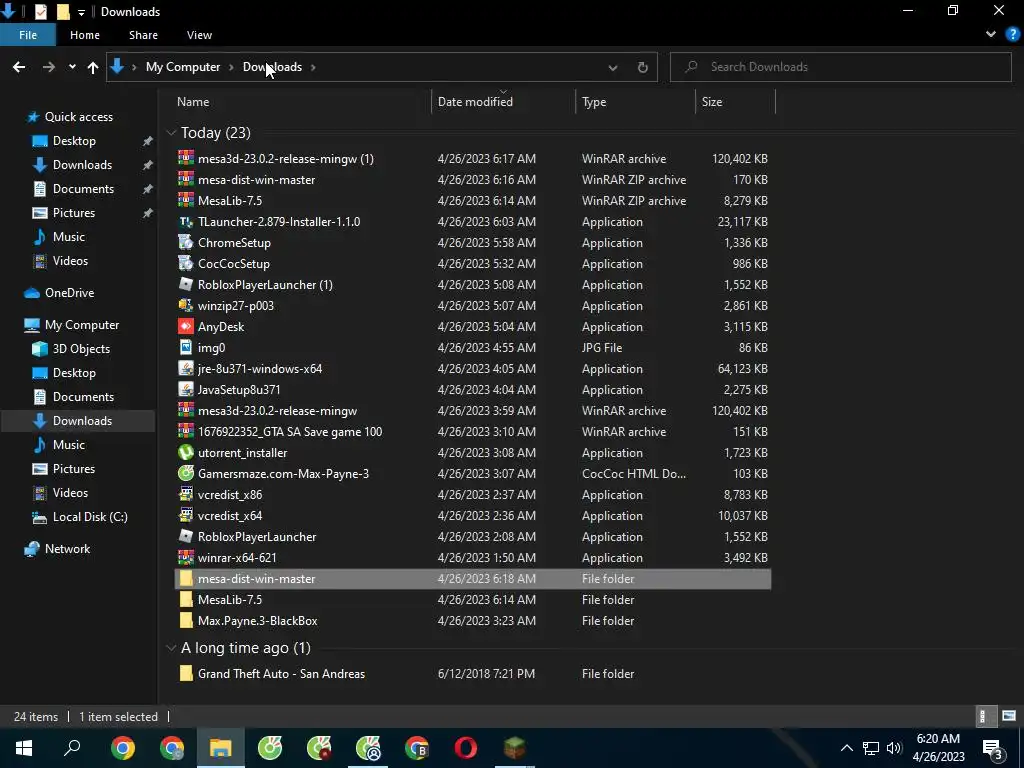Select the winzip27-p003 icon

[x=186, y=305]
